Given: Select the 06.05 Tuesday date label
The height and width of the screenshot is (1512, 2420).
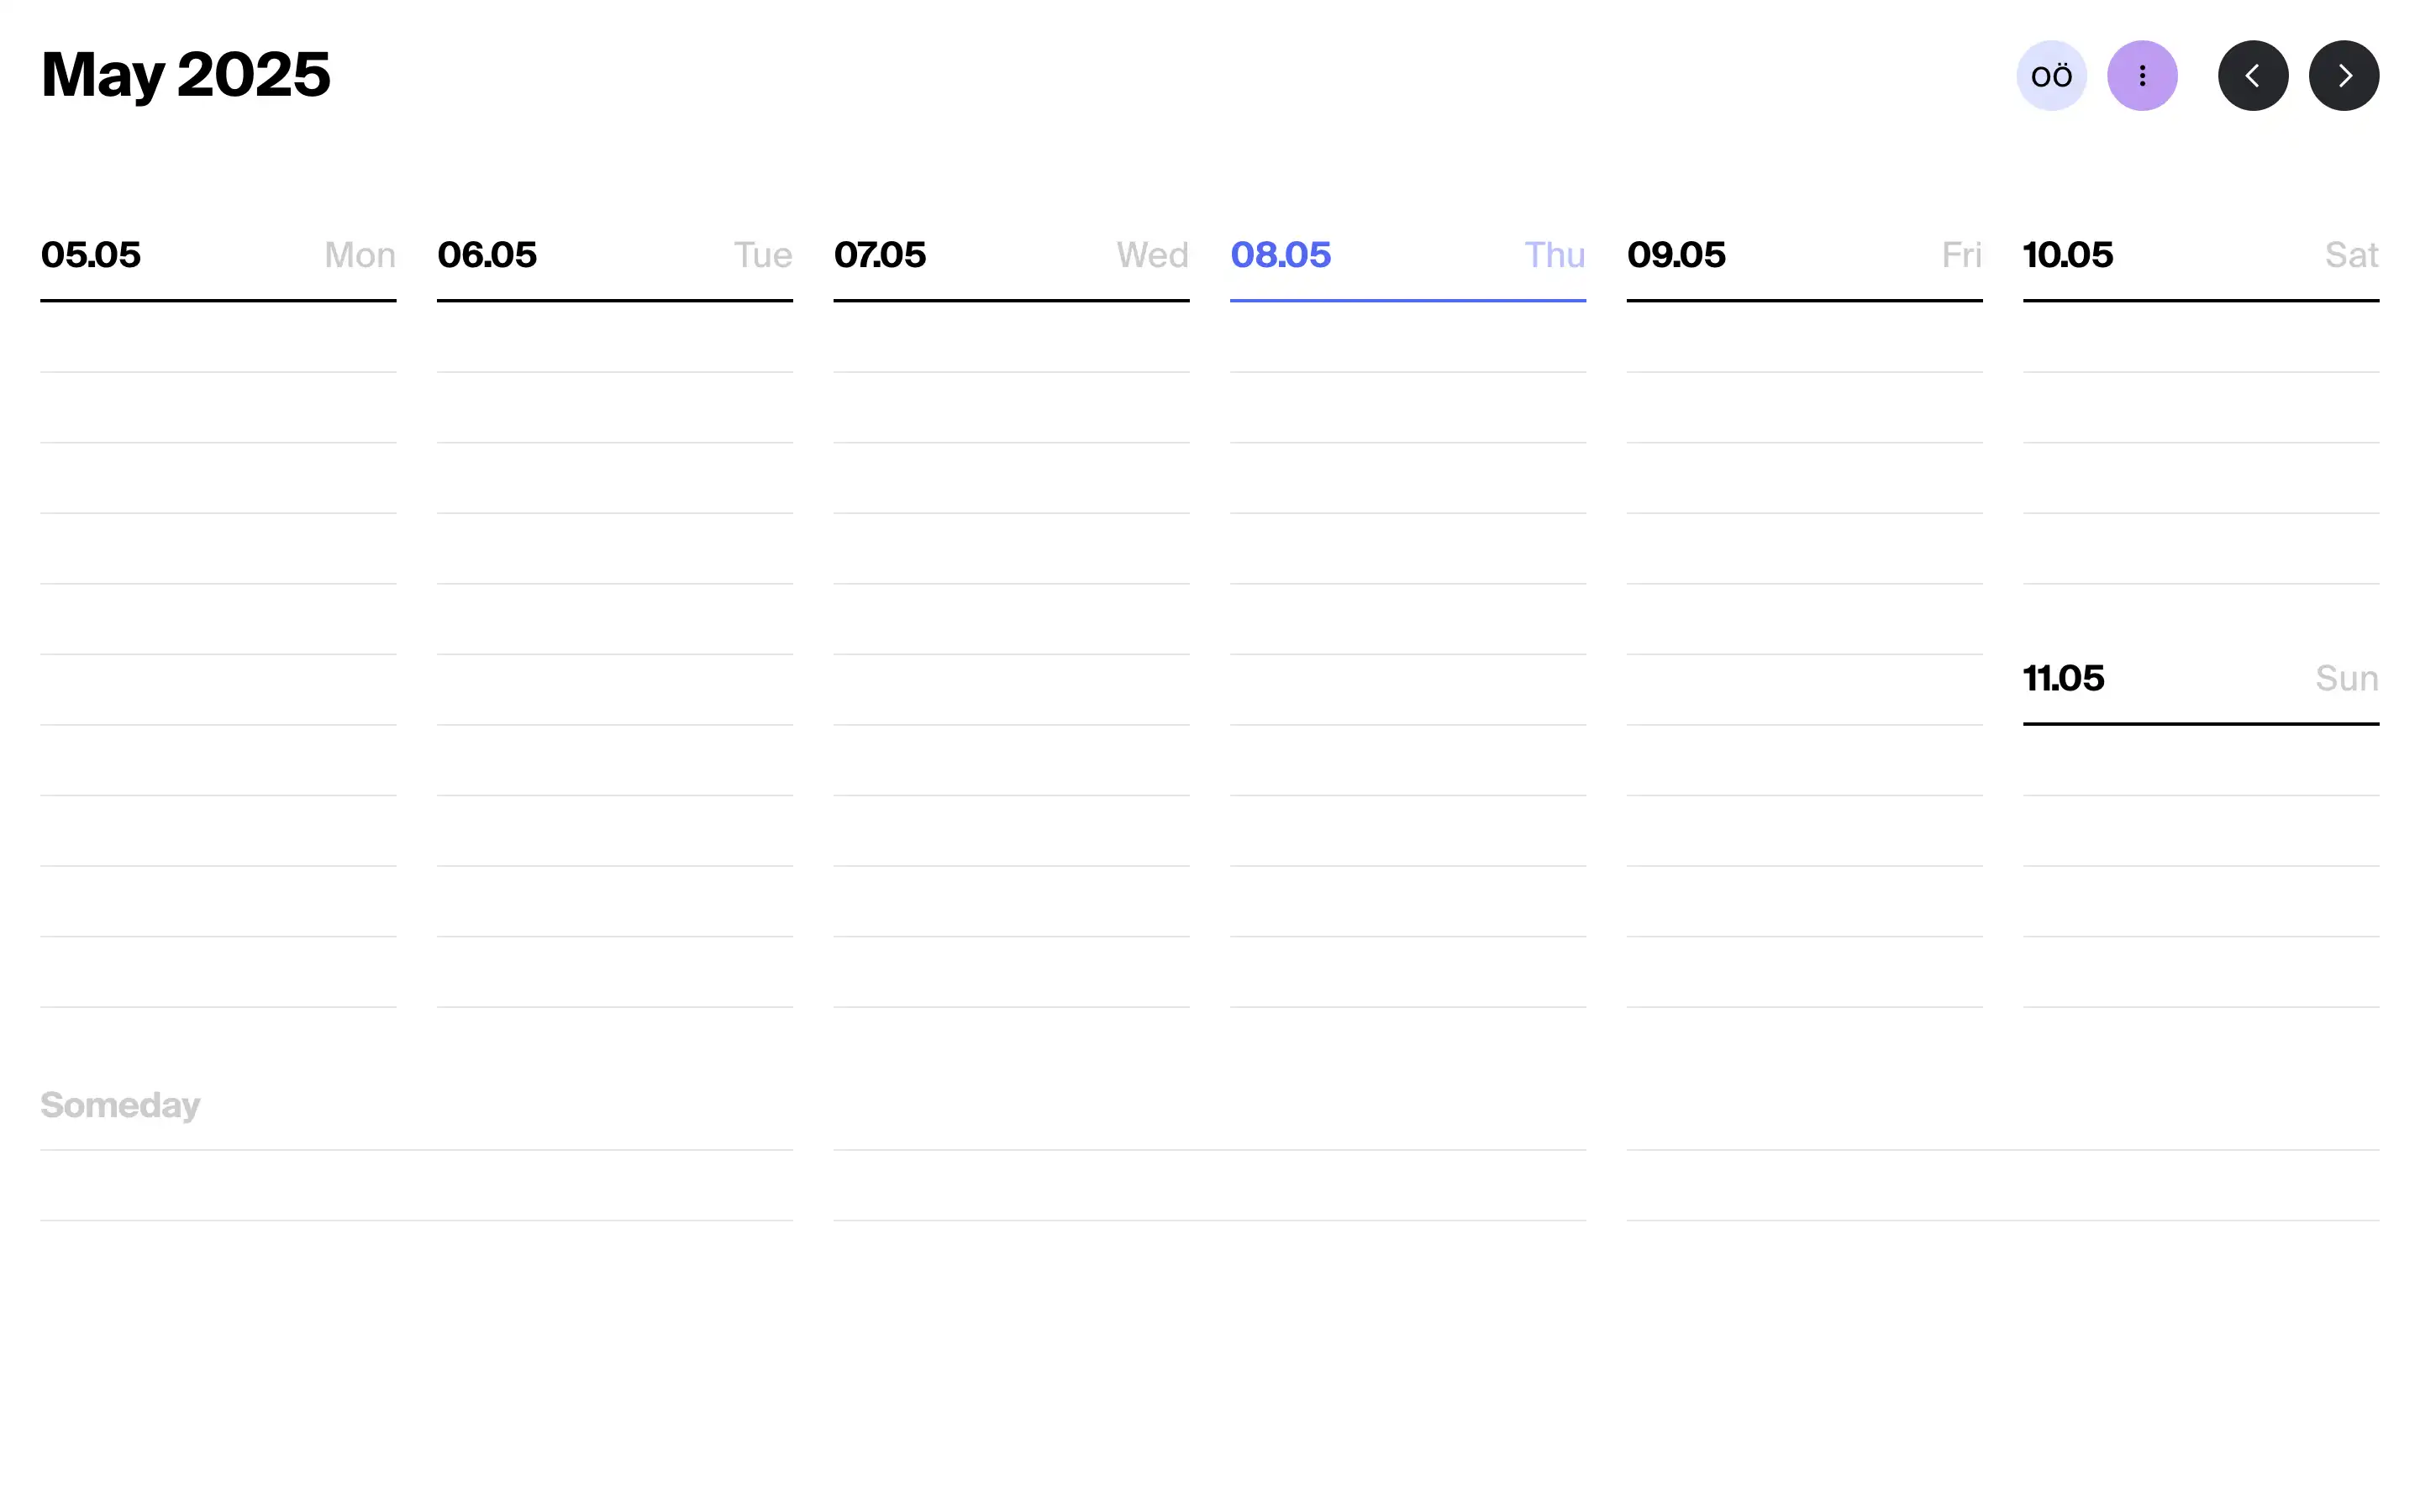Looking at the screenshot, I should click(x=487, y=255).
